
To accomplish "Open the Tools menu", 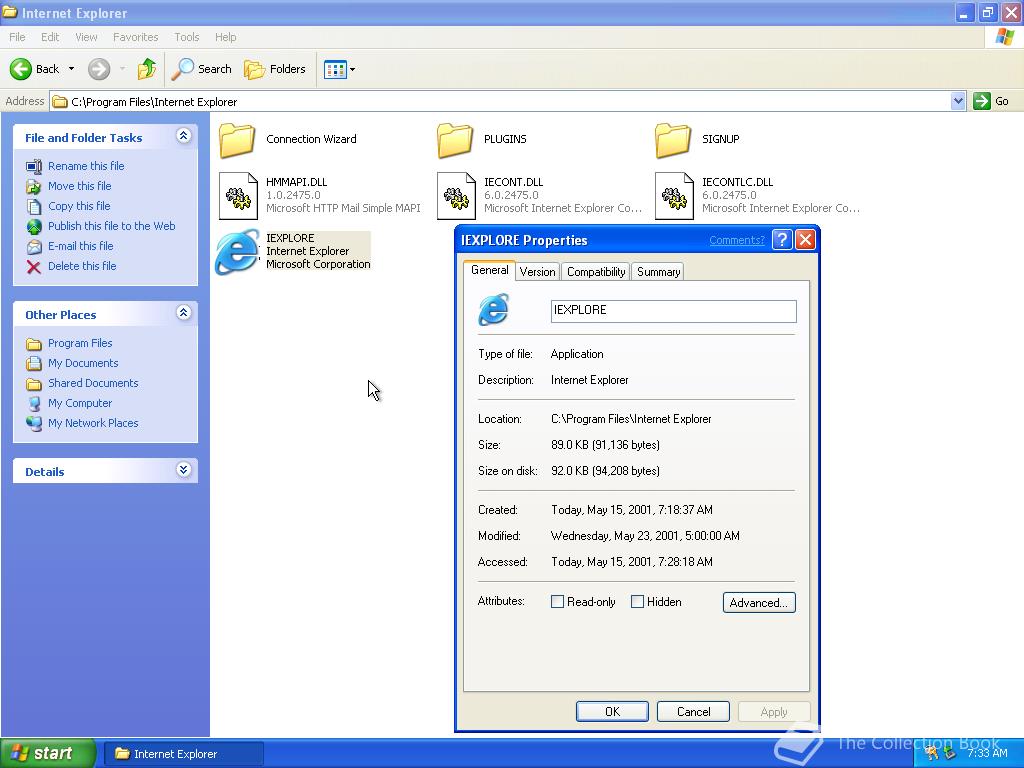I will (186, 37).
